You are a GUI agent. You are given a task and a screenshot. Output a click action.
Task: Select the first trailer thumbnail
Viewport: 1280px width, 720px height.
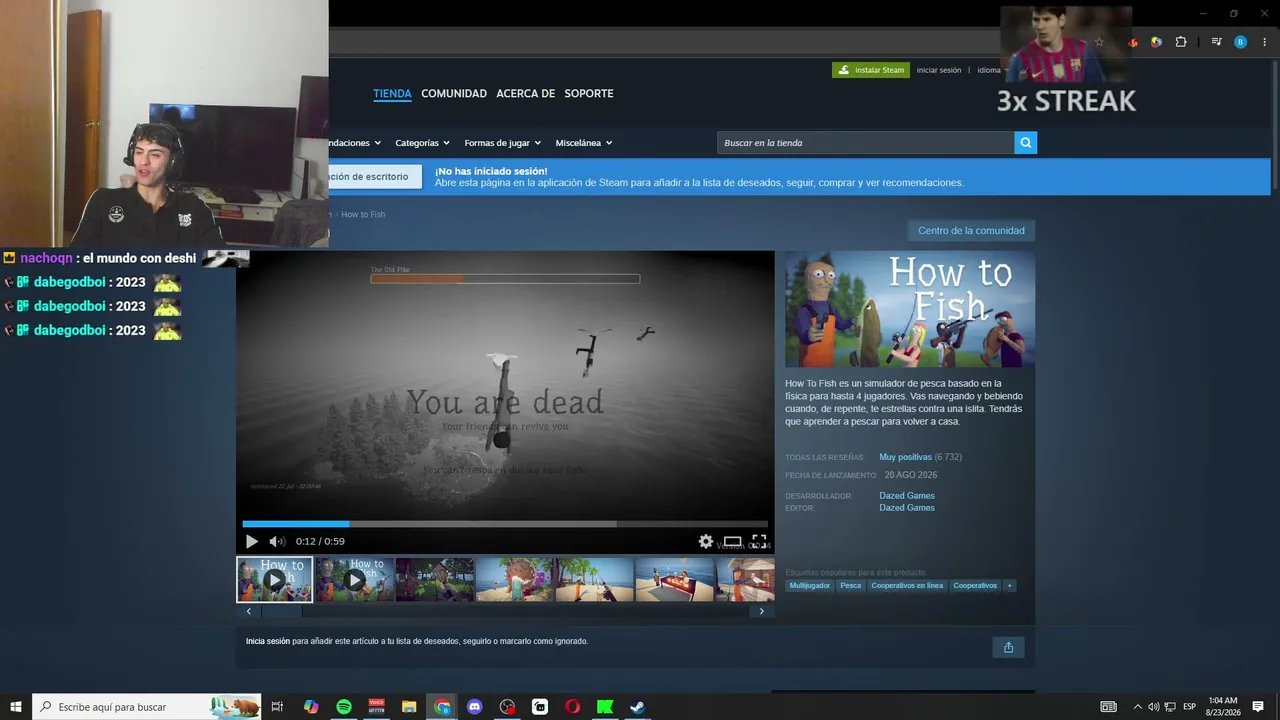(274, 580)
